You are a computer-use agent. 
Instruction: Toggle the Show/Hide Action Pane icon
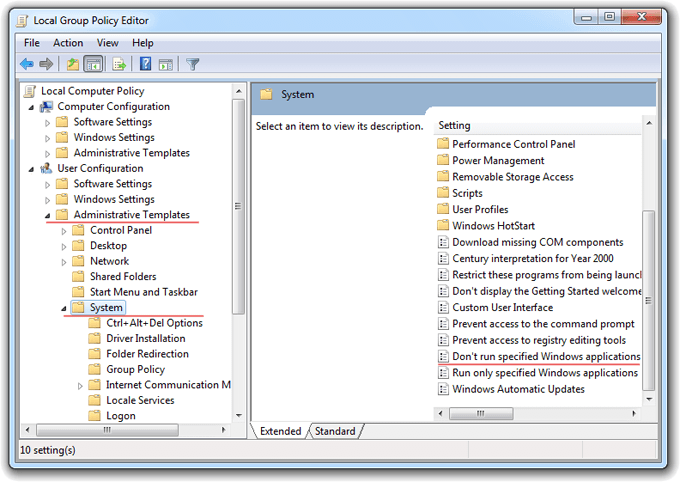(x=166, y=65)
